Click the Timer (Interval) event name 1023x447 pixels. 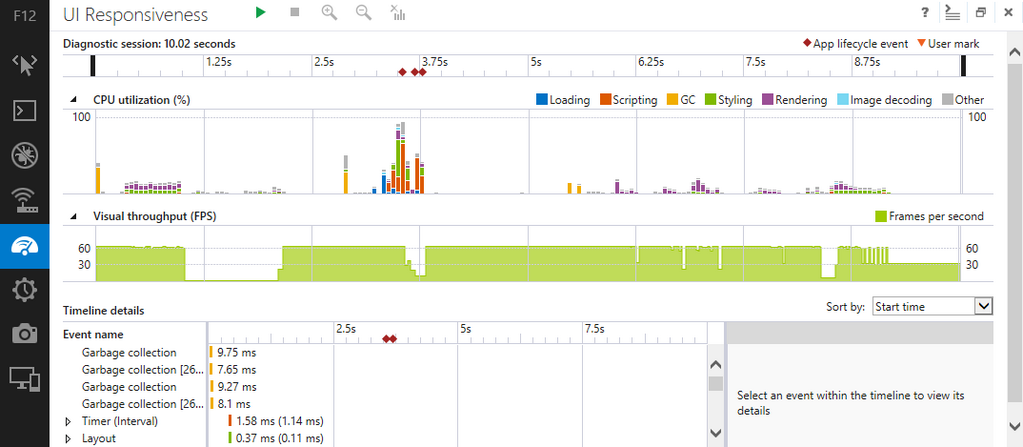120,422
